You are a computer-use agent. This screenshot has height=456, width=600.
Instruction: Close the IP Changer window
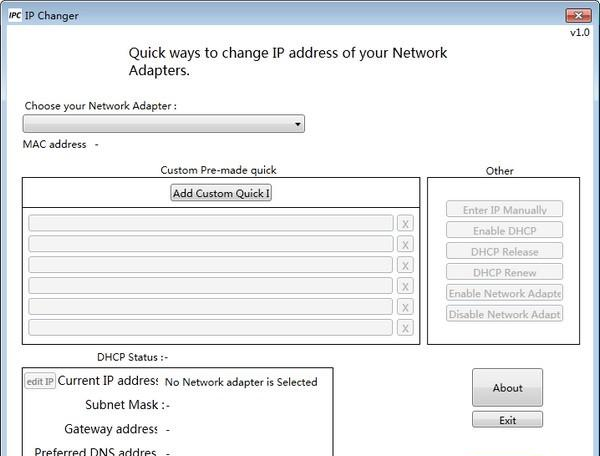(578, 15)
